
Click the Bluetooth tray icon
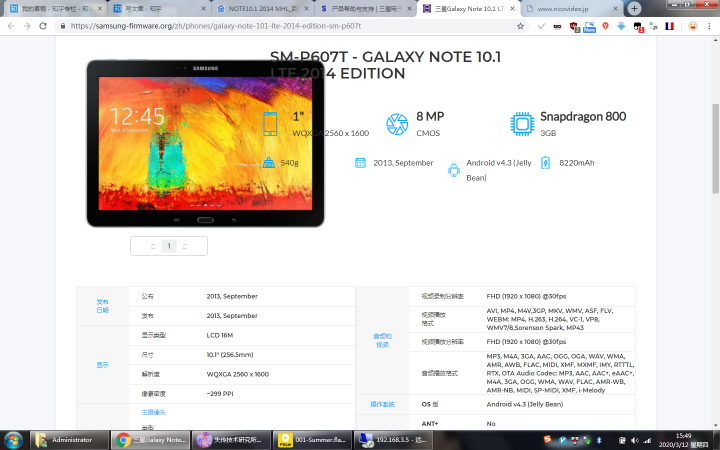coord(599,440)
